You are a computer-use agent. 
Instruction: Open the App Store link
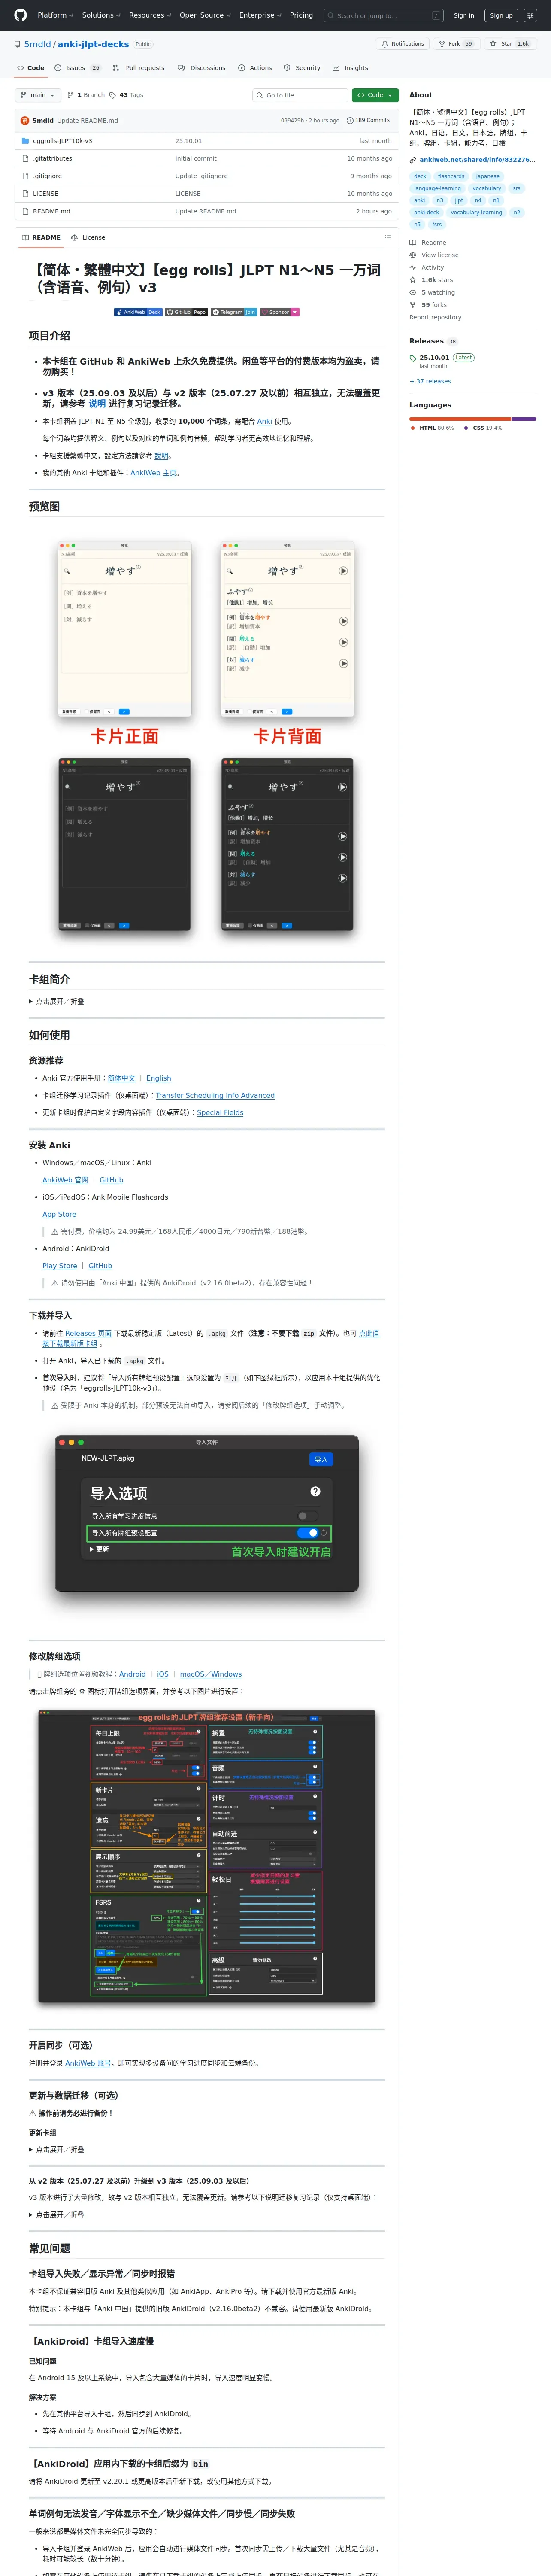click(59, 1214)
